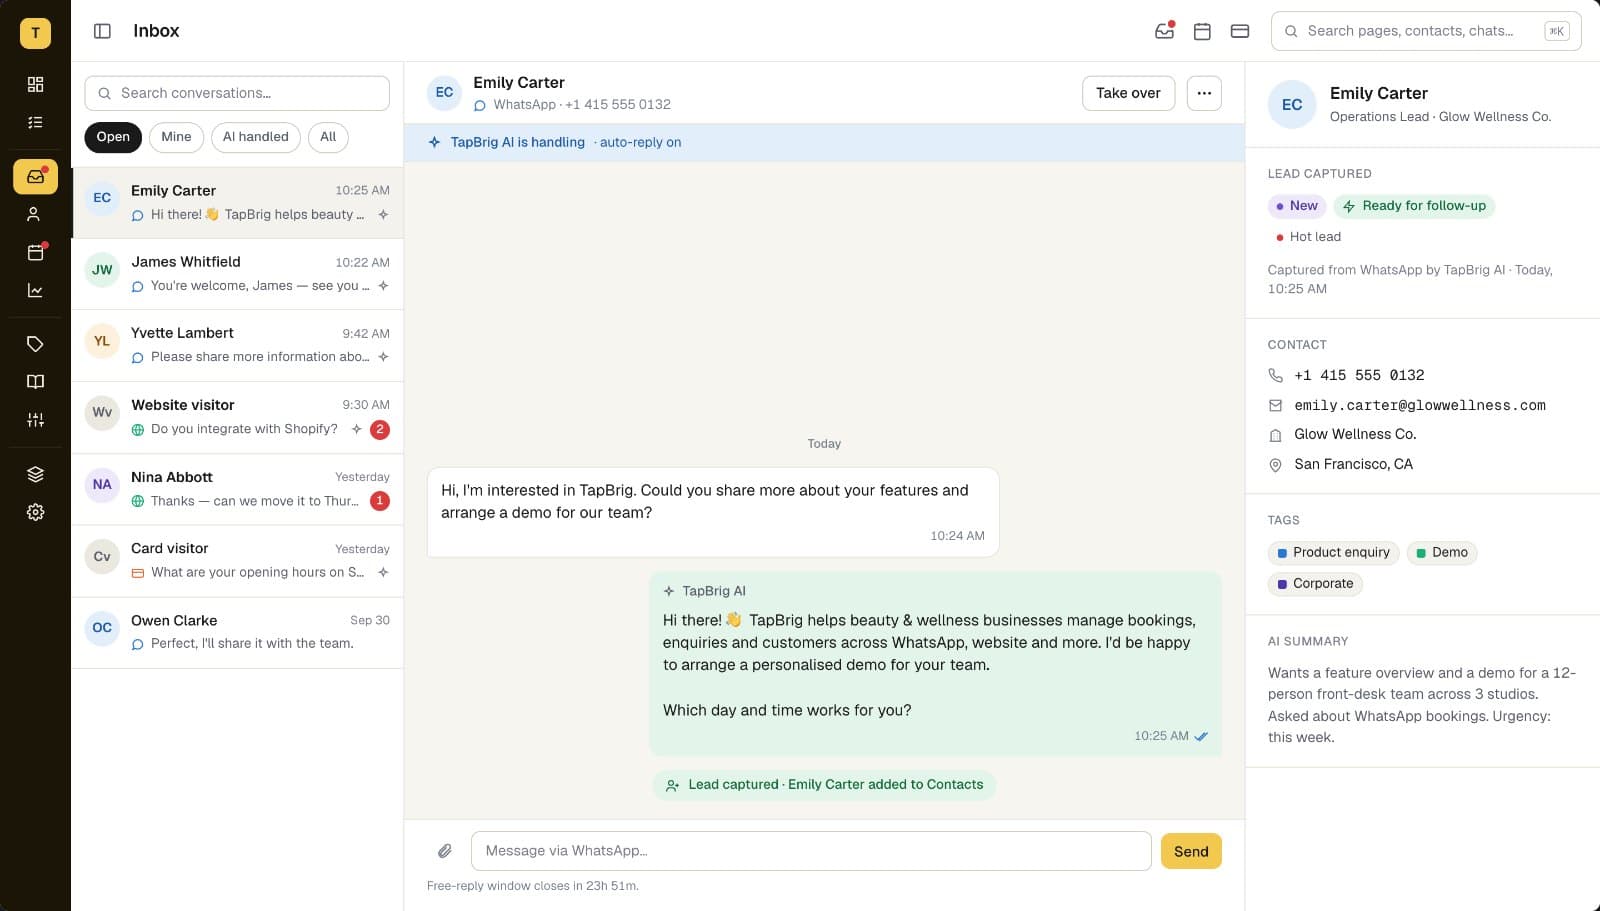Click the AI summary paragraph text
The image size is (1600, 911).
tap(1421, 705)
